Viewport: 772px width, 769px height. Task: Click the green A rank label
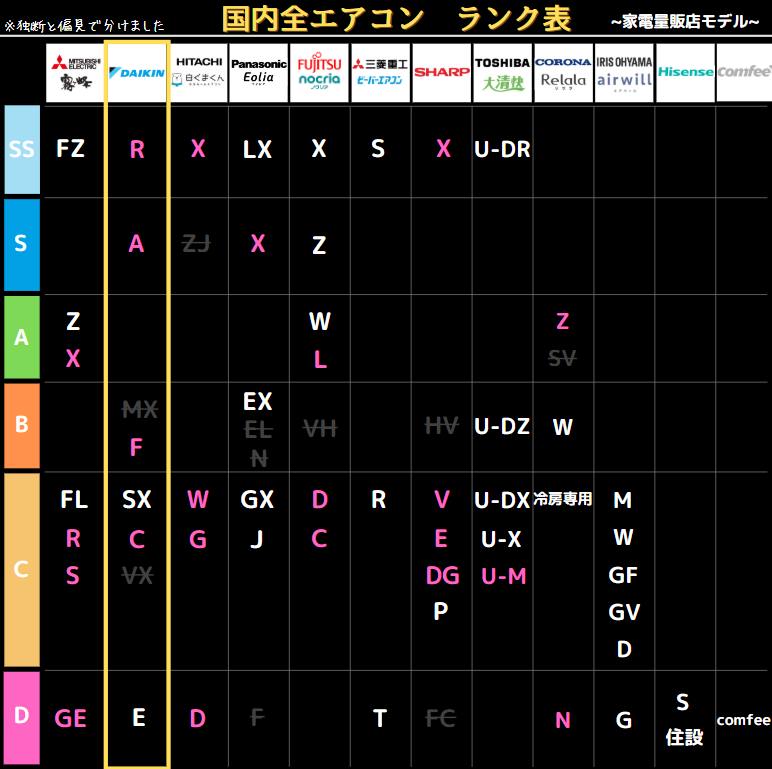click(22, 337)
